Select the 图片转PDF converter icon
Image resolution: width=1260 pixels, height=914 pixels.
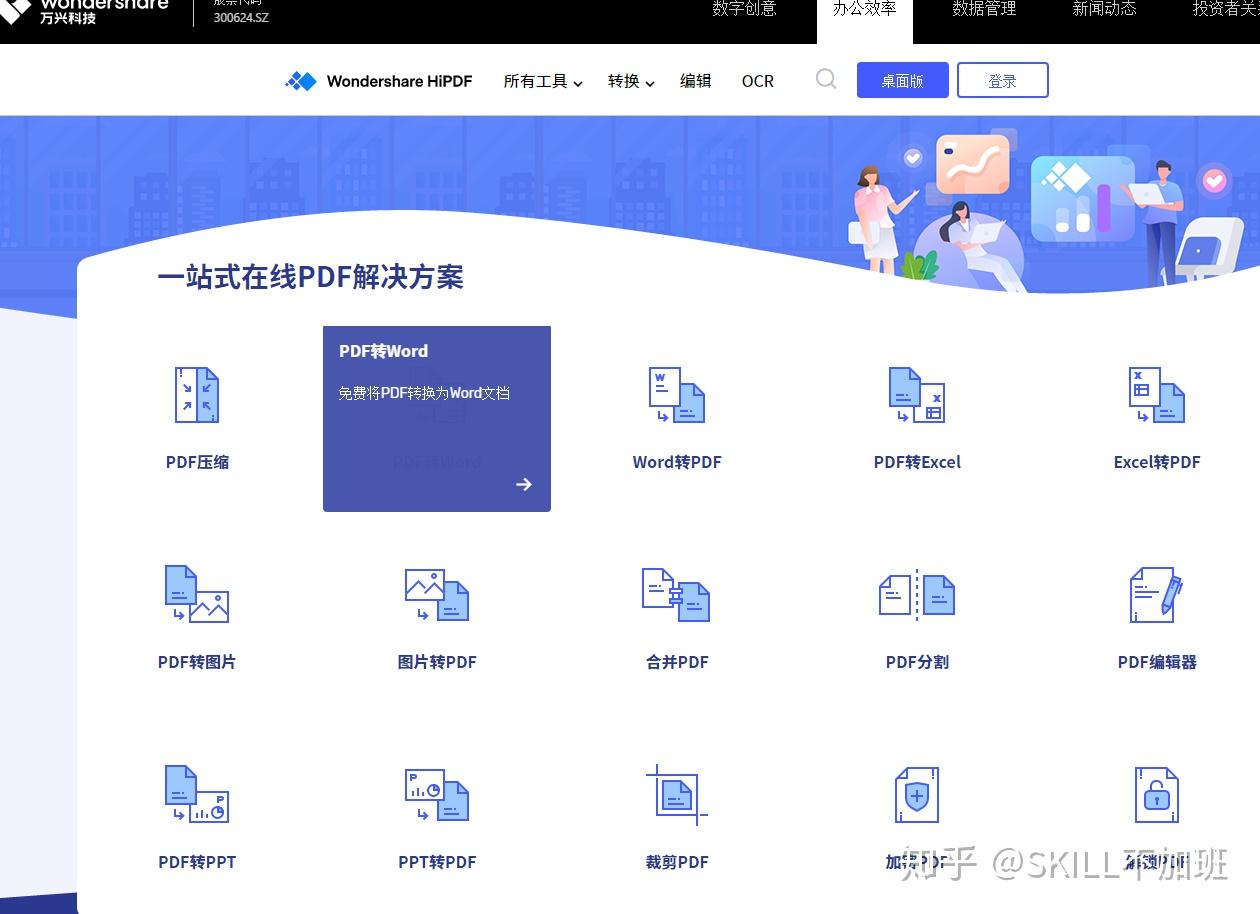[437, 594]
